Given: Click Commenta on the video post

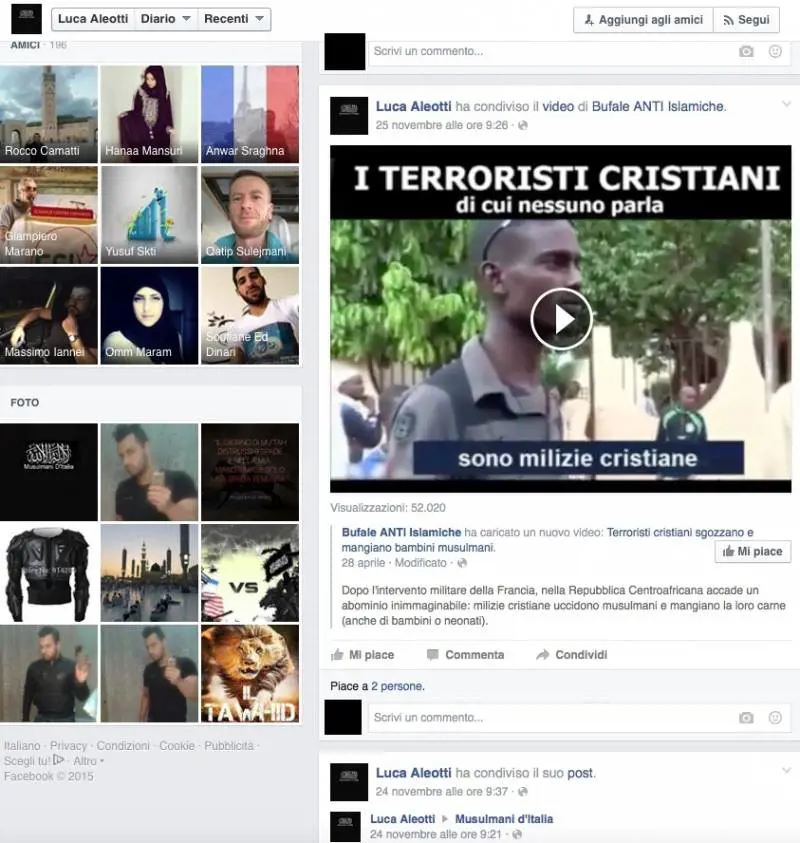Looking at the screenshot, I should pyautogui.click(x=465, y=655).
